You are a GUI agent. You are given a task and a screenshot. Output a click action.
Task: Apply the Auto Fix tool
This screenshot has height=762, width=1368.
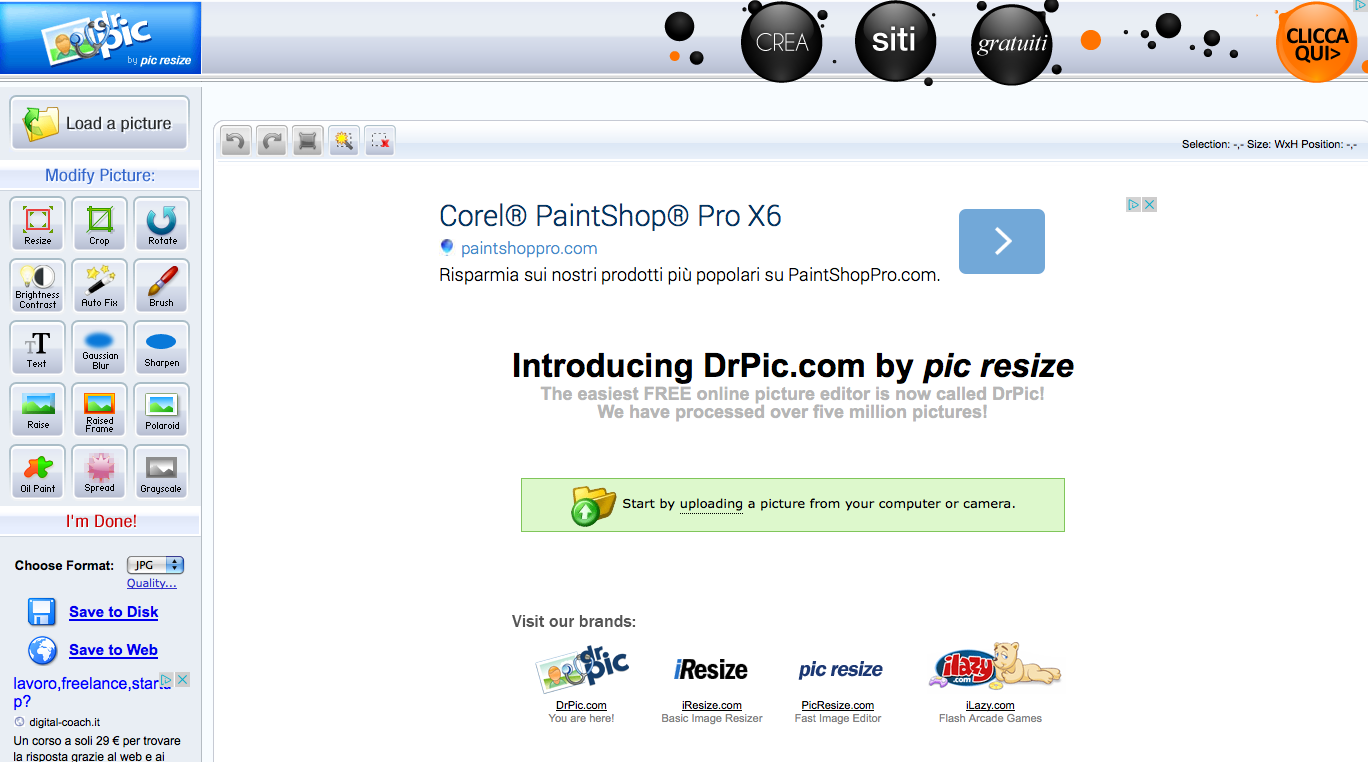(100, 285)
